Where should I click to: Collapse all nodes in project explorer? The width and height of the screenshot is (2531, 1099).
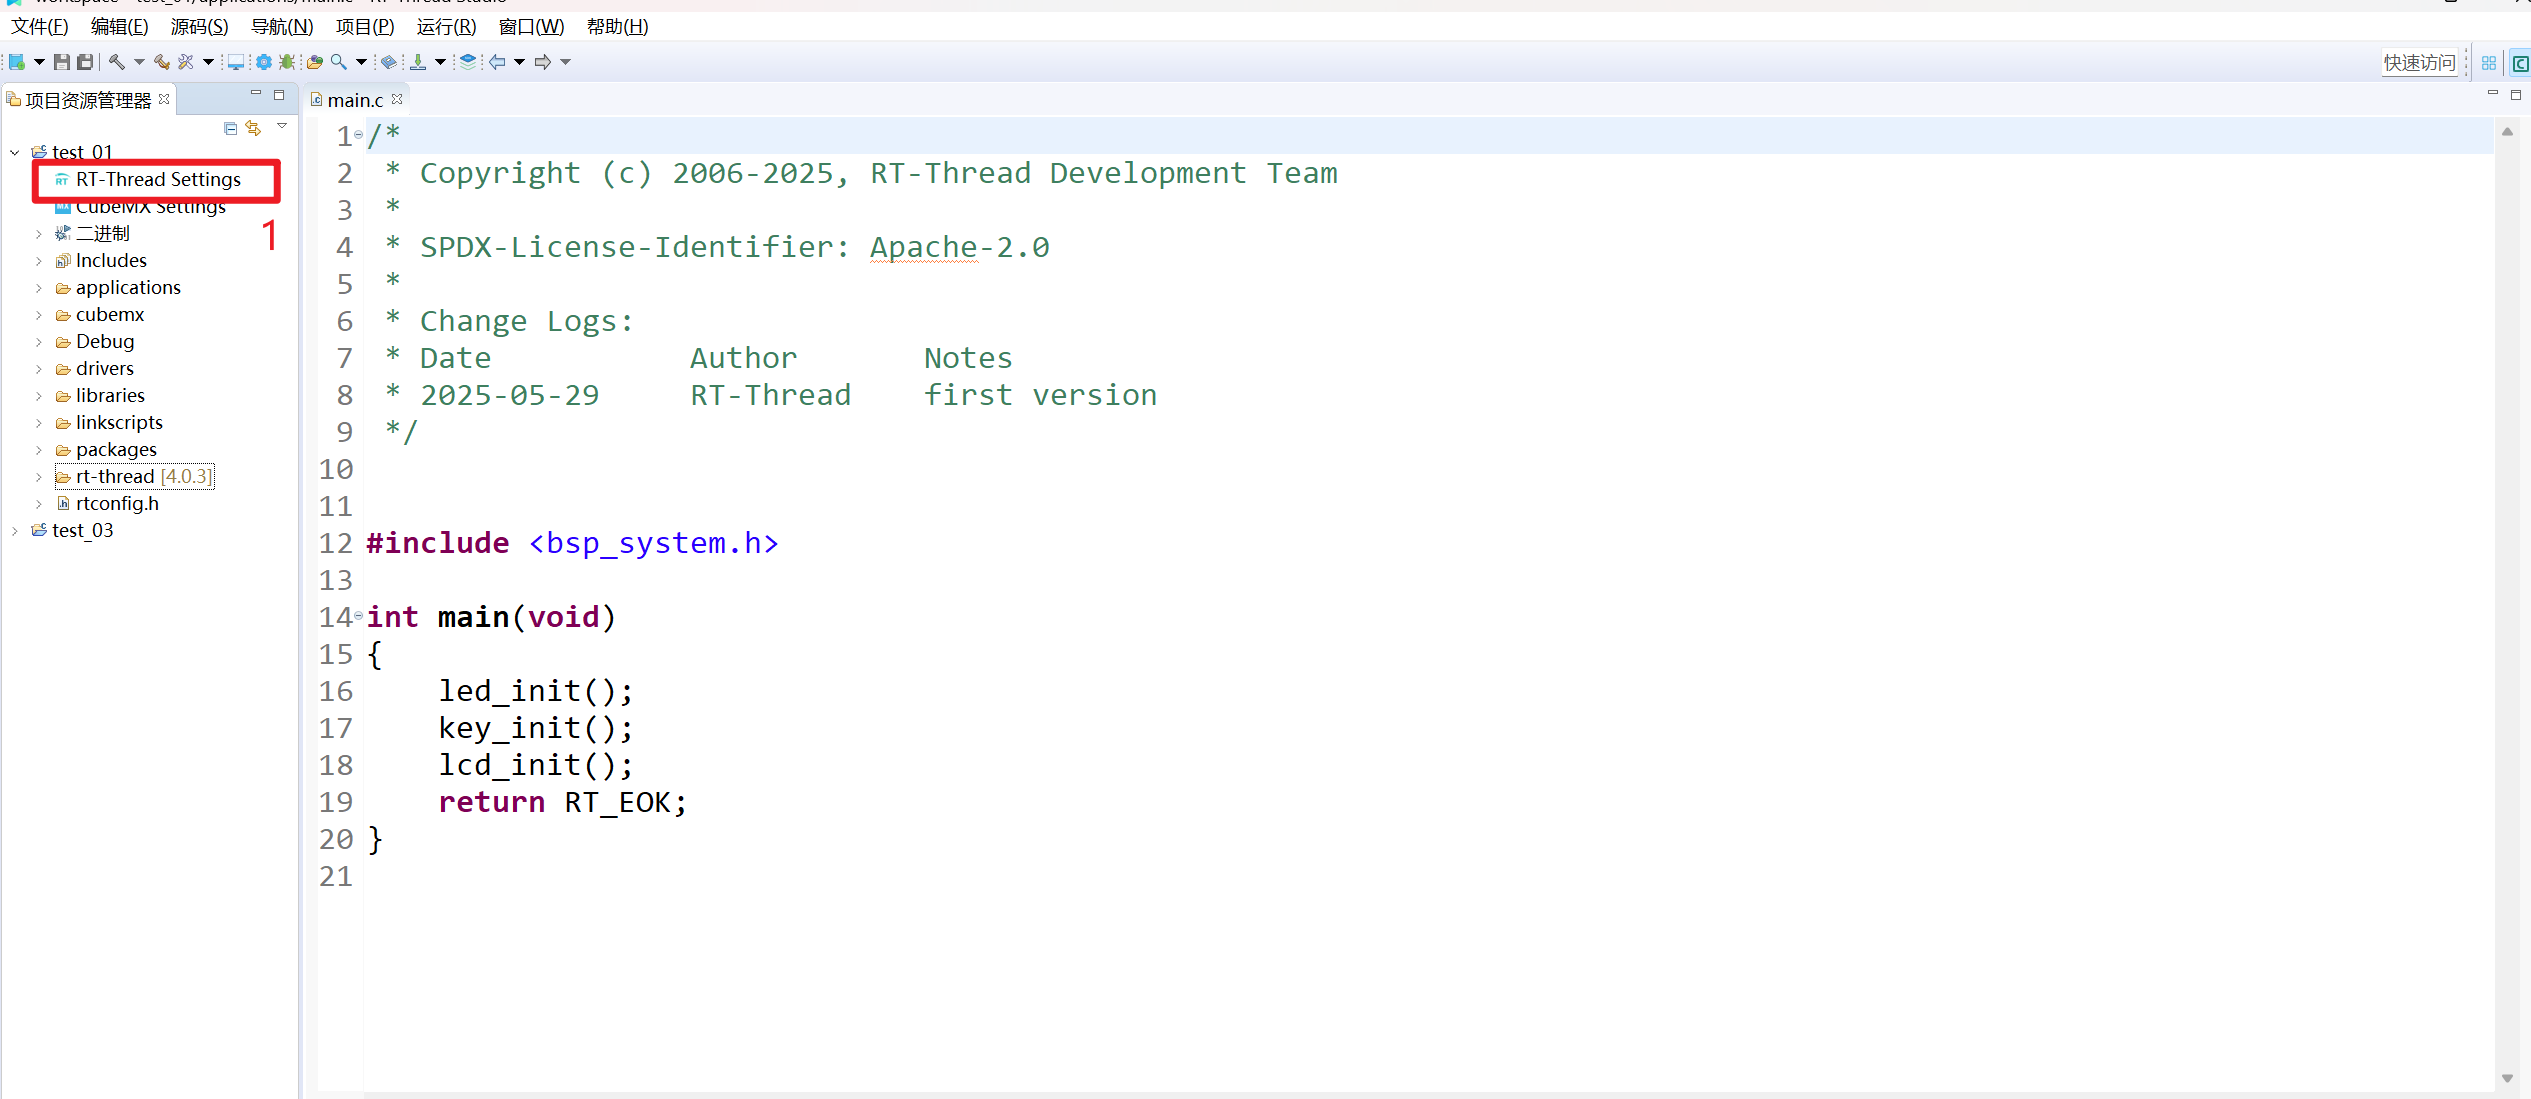(x=230, y=128)
